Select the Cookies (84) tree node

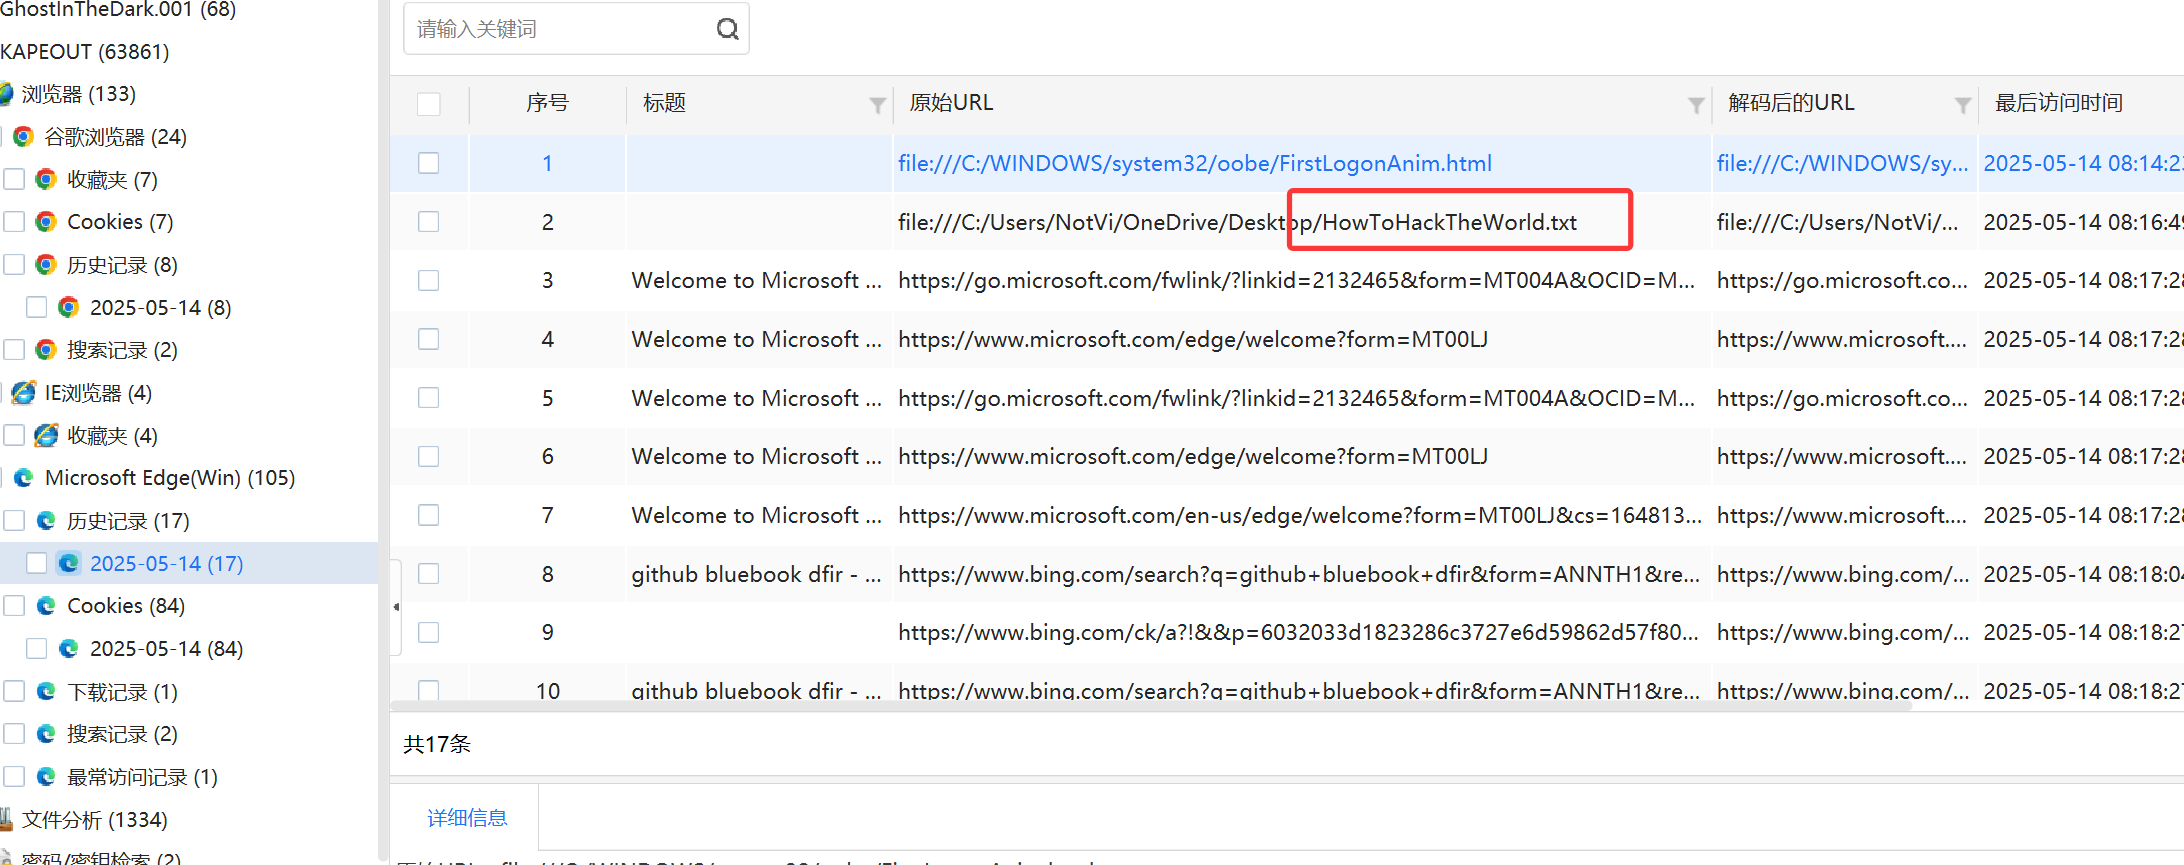pyautogui.click(x=126, y=606)
